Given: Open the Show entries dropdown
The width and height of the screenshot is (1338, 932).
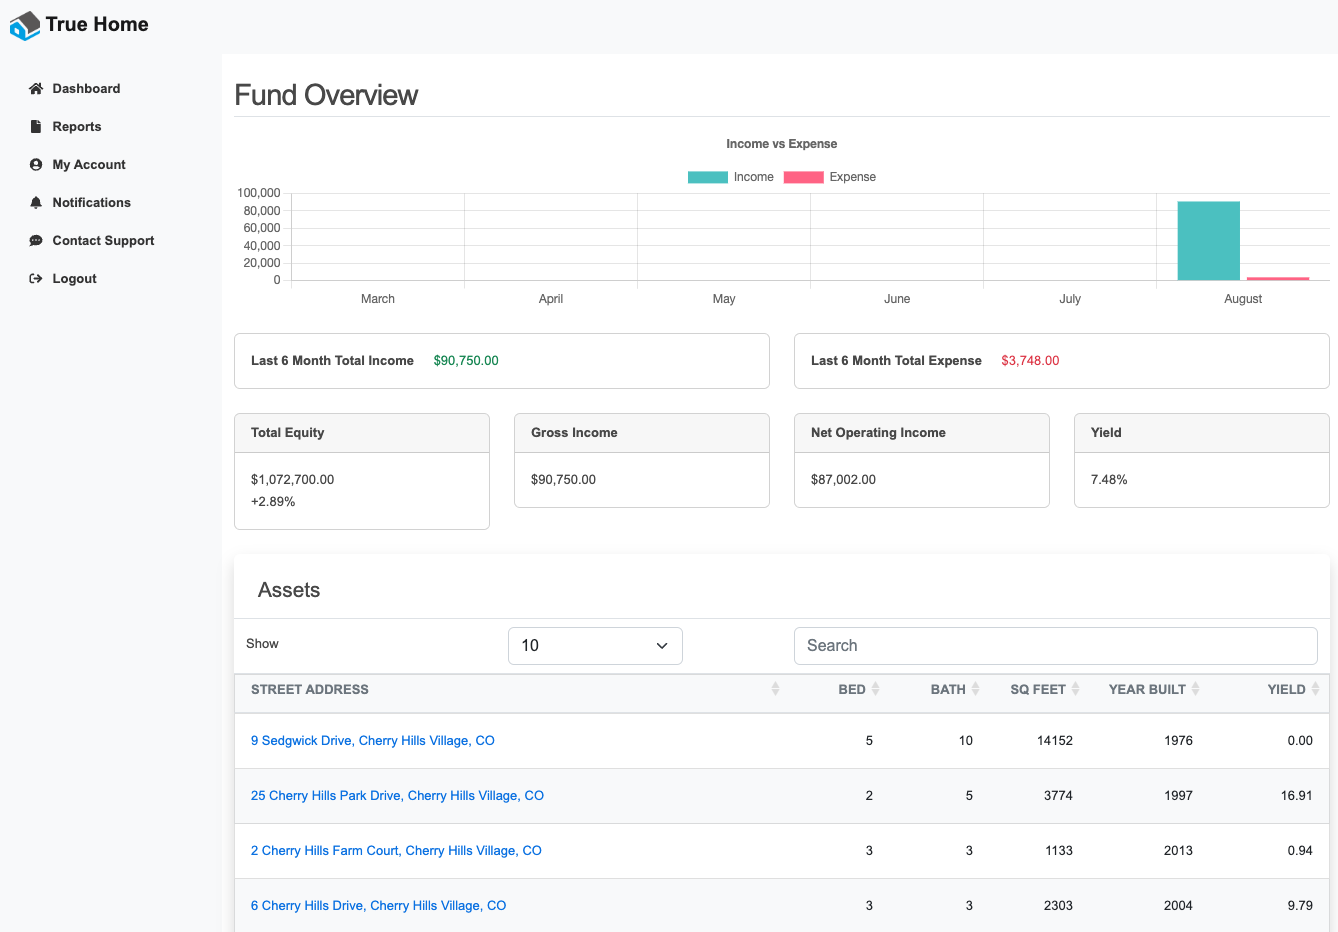Looking at the screenshot, I should (595, 646).
